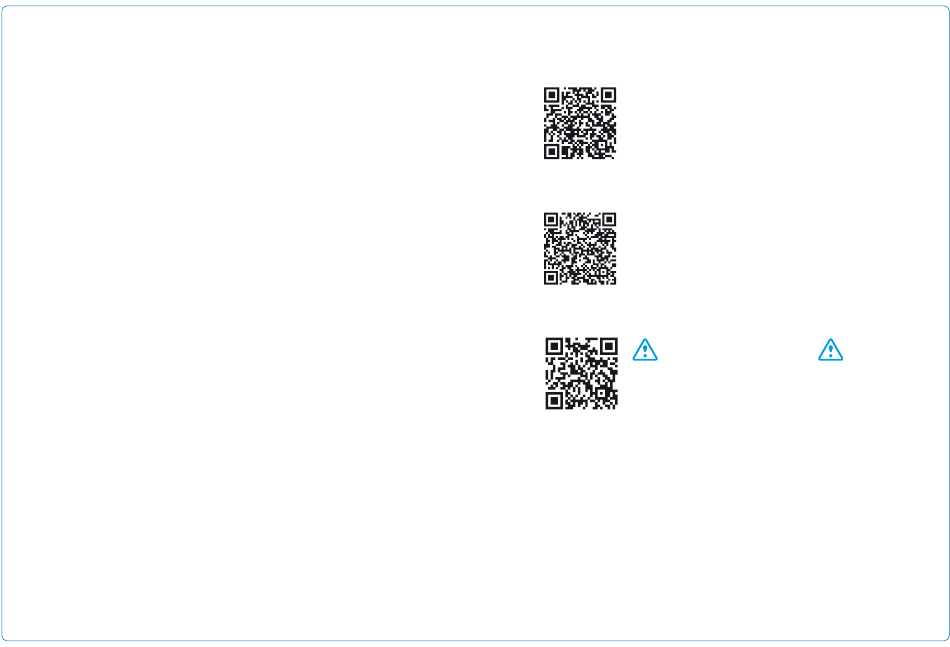The width and height of the screenshot is (950, 647).
Task: Click the left blue warning triangle icon
Action: (x=645, y=350)
